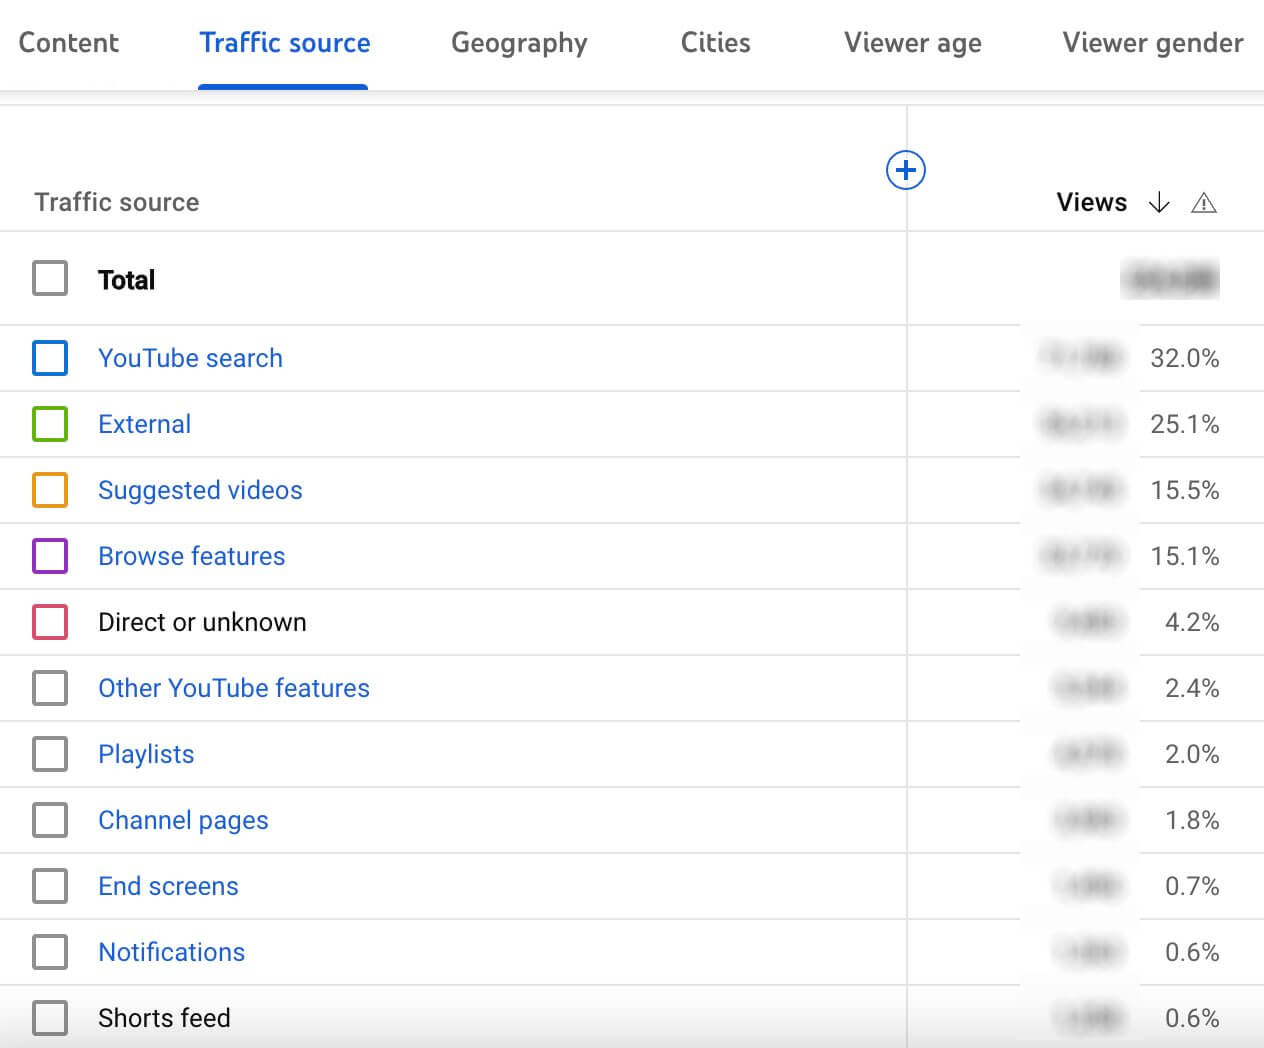The image size is (1264, 1048).
Task: Open the Cities tab
Action: 715,43
